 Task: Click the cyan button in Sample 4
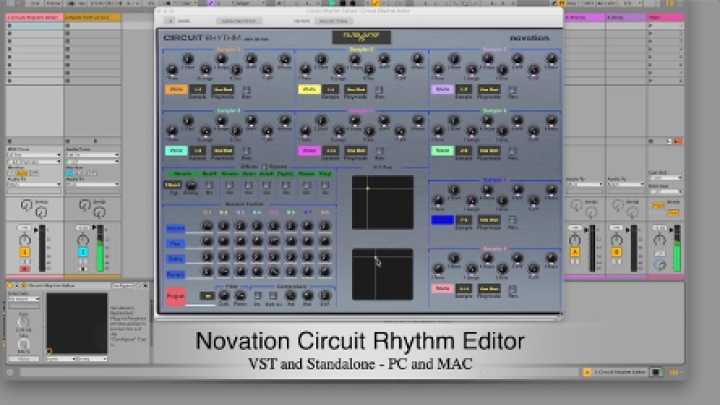(176, 151)
